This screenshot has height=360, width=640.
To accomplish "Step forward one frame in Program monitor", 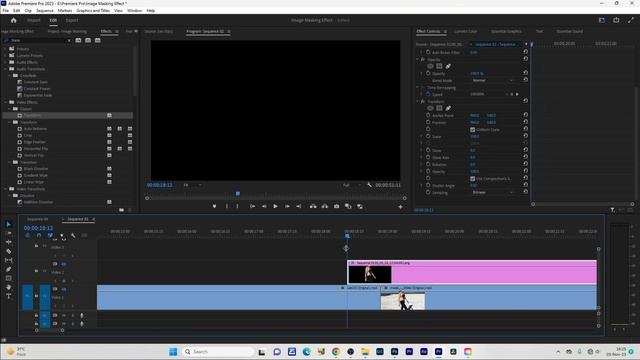I will click(x=287, y=207).
